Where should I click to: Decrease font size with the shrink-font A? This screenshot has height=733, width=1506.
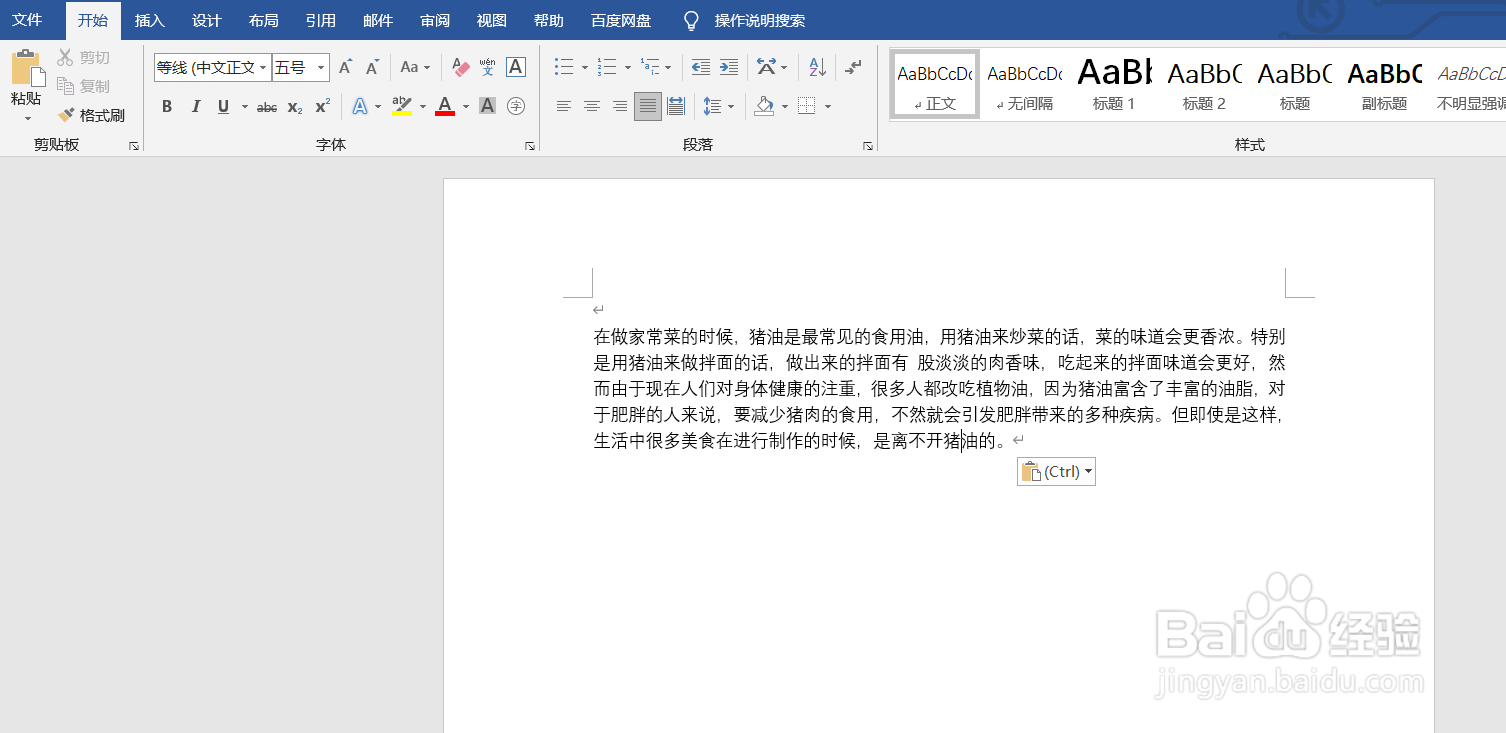pyautogui.click(x=372, y=67)
